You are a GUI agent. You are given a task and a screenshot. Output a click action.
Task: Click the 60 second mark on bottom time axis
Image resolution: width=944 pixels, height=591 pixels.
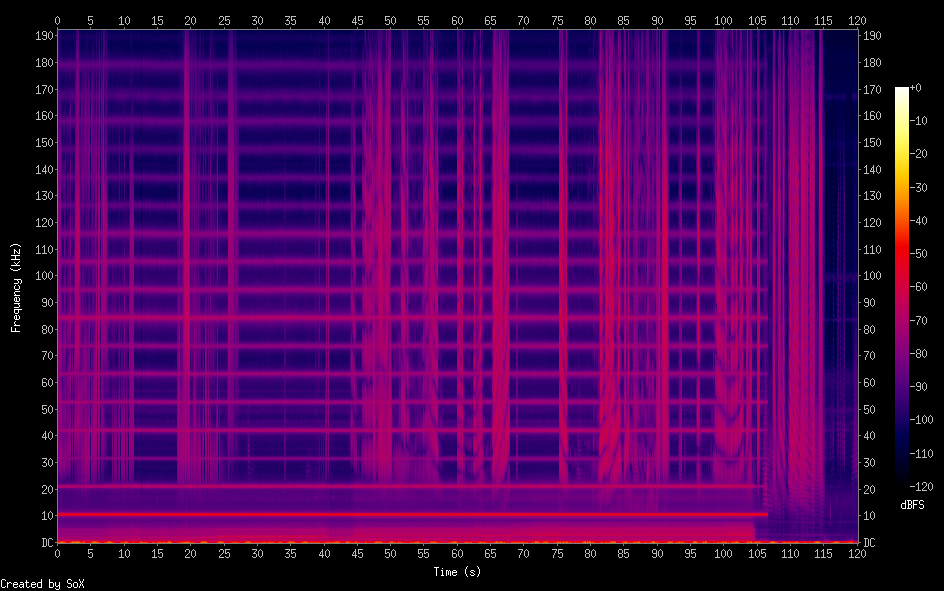tap(457, 553)
